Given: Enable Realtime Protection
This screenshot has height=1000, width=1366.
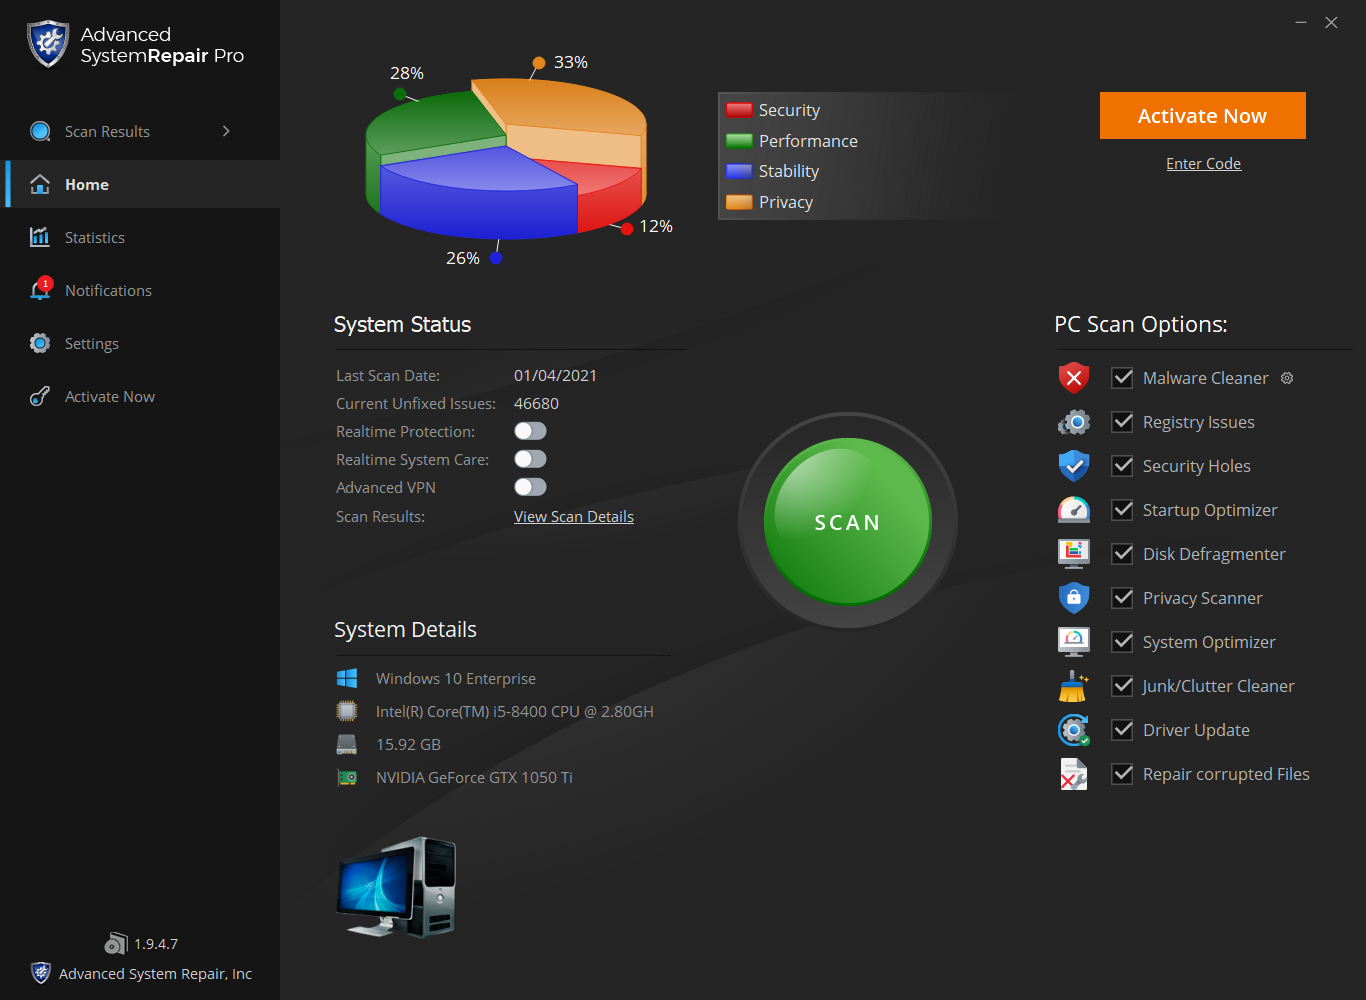Looking at the screenshot, I should [530, 430].
